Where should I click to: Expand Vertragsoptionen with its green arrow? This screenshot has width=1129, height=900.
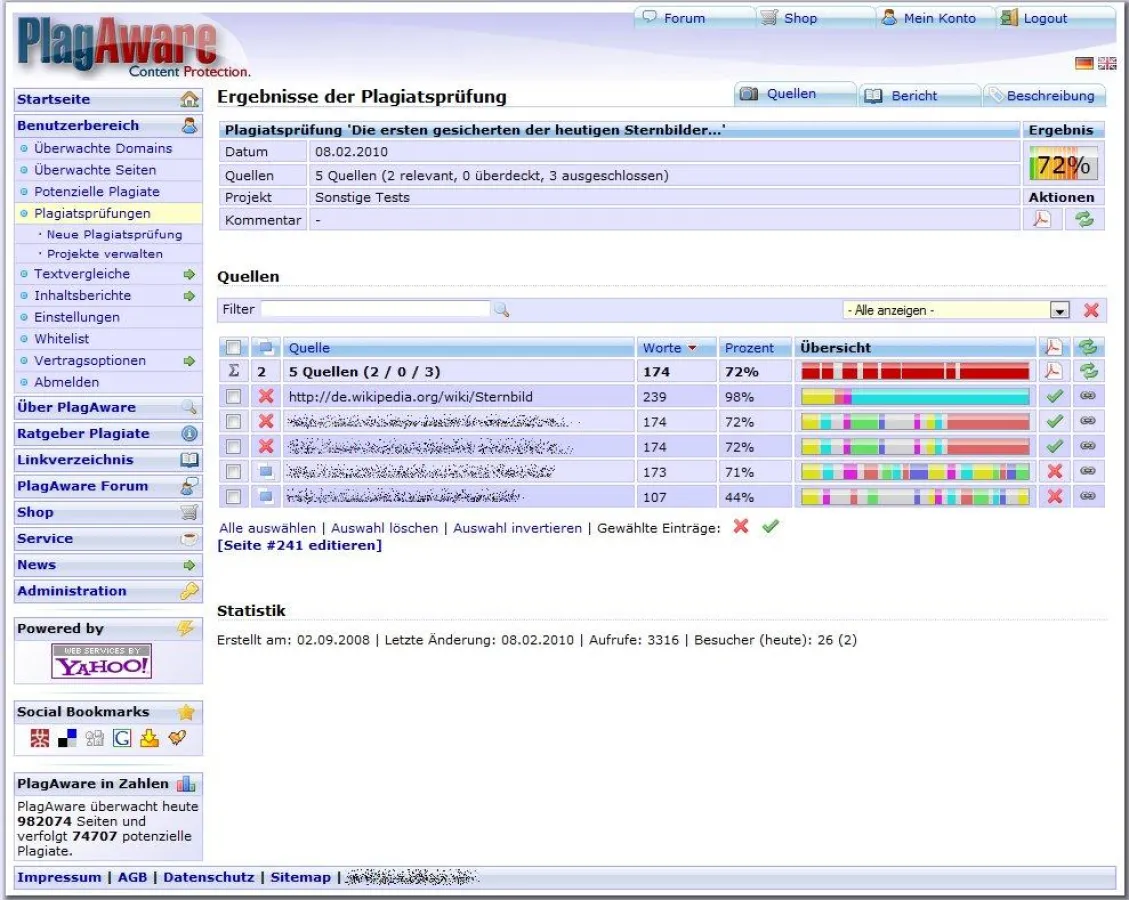click(189, 361)
